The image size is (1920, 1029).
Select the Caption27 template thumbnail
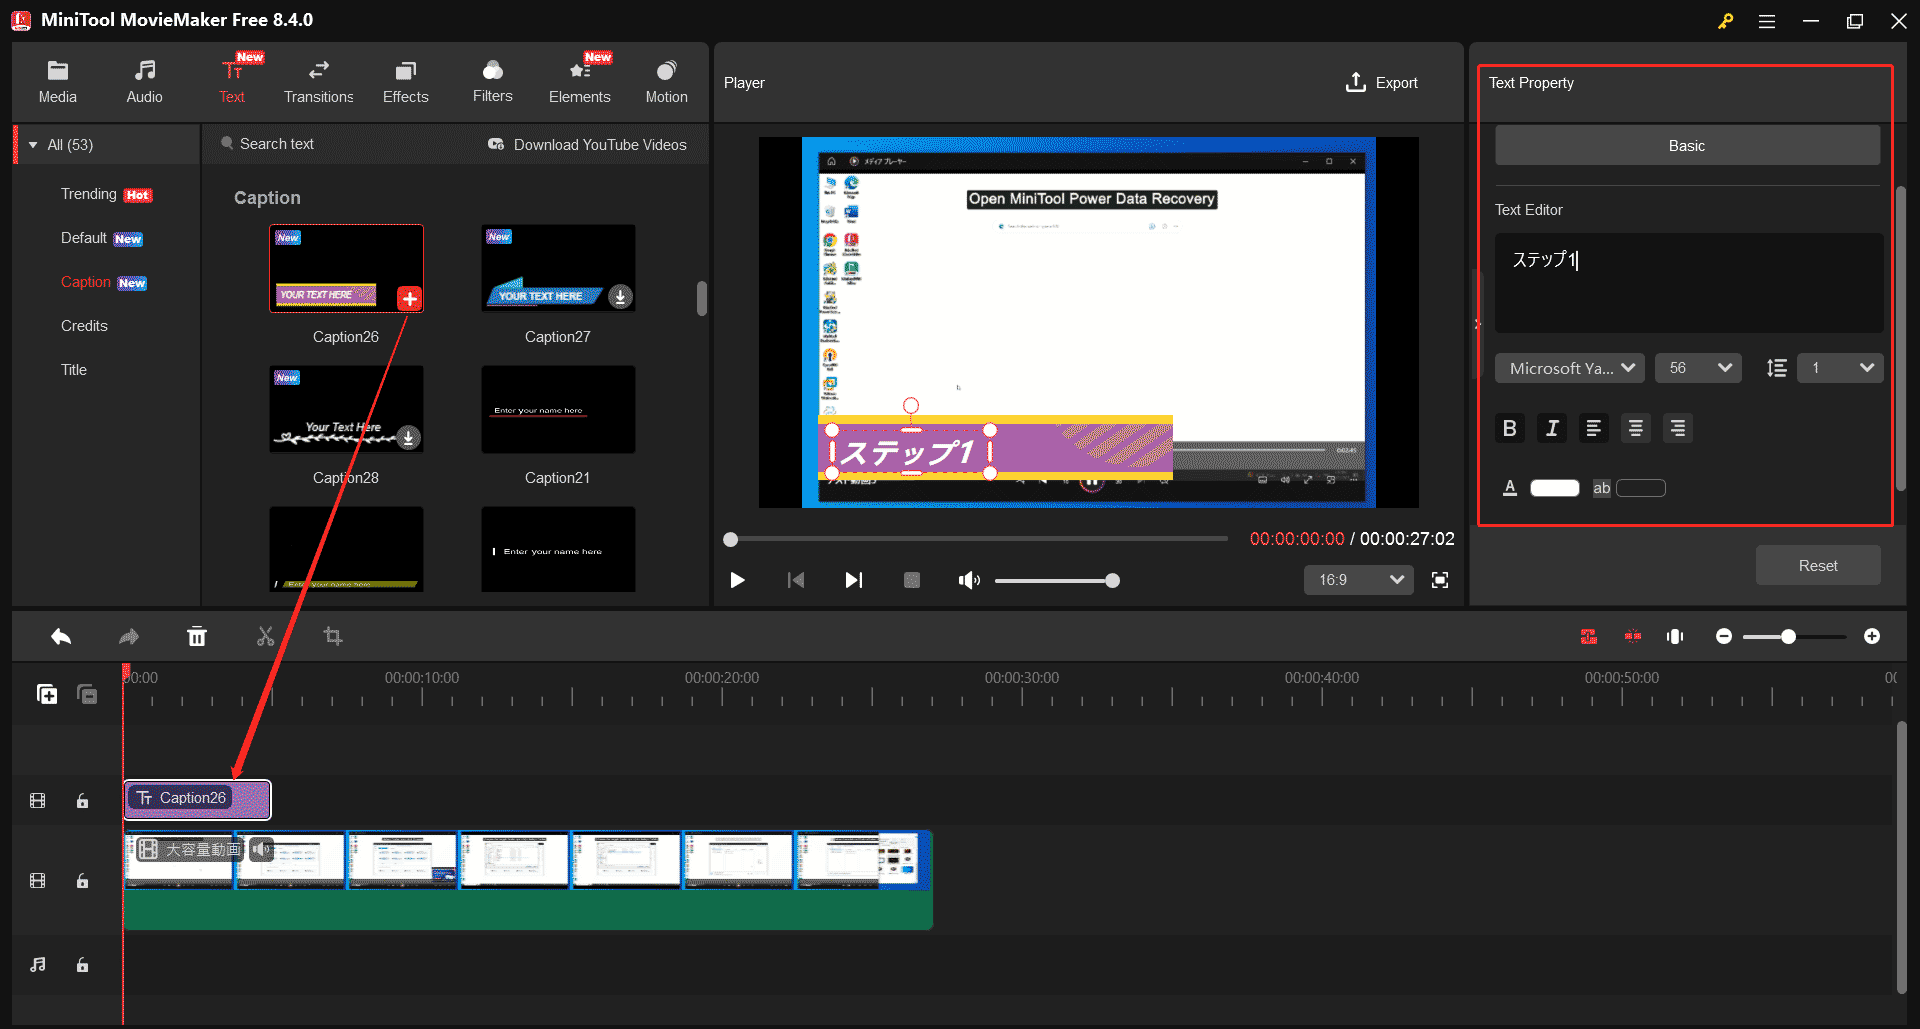557,268
